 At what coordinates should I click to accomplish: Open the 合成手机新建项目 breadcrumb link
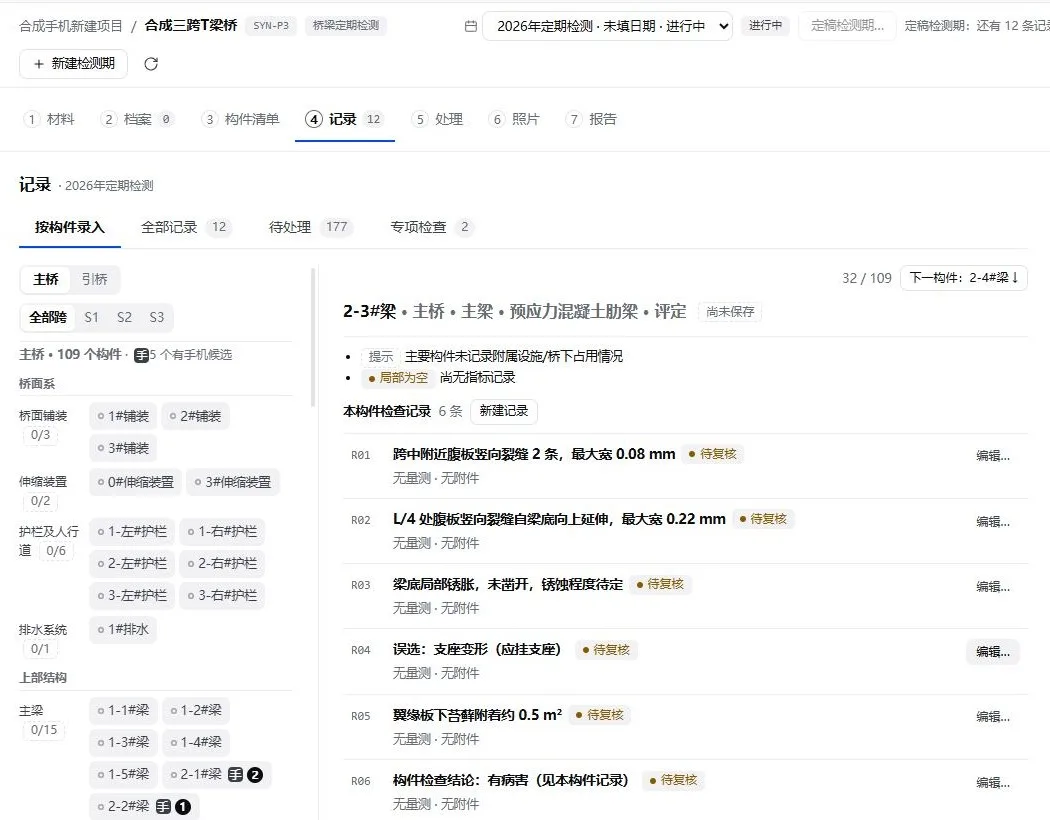pos(71,26)
